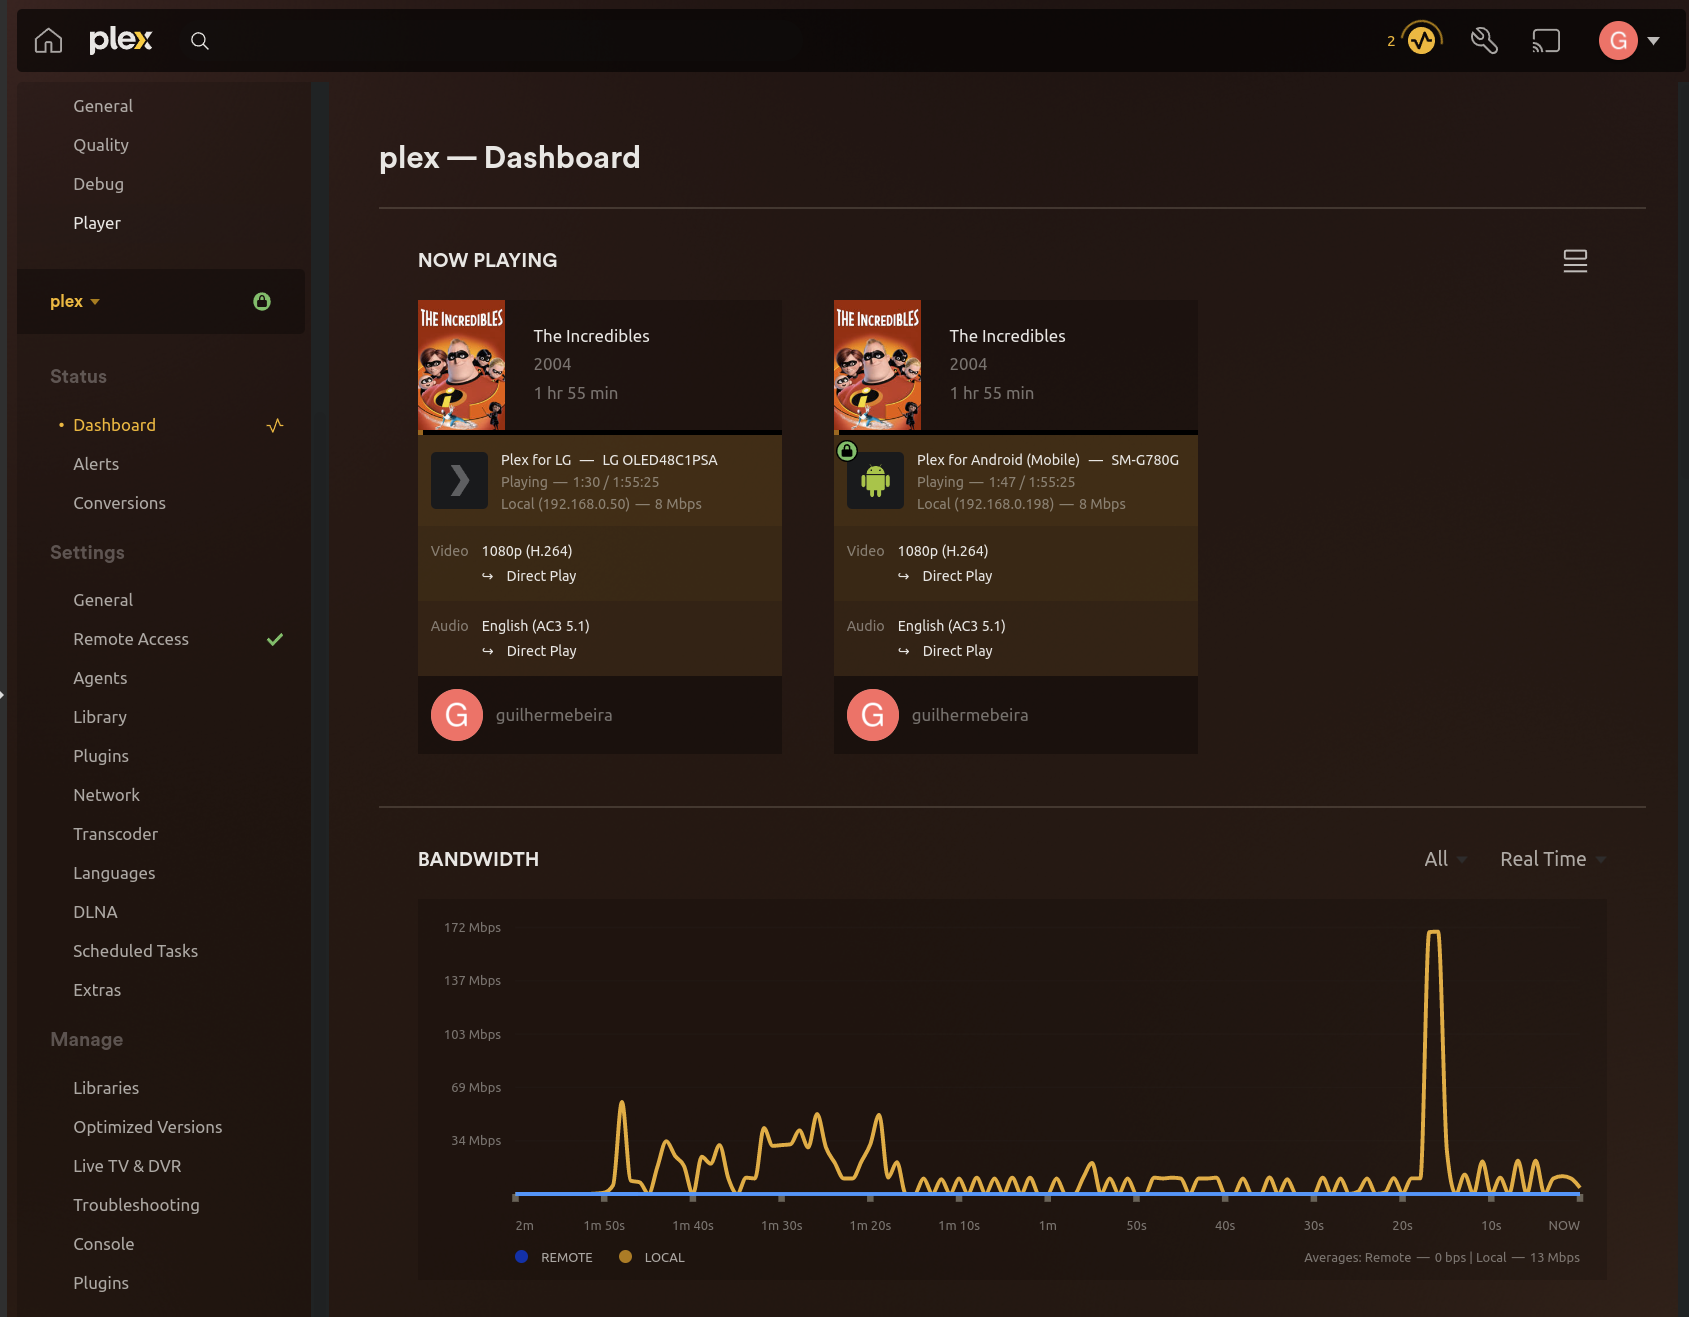The width and height of the screenshot is (1689, 1317).
Task: Open the cast to device icon
Action: (1546, 41)
